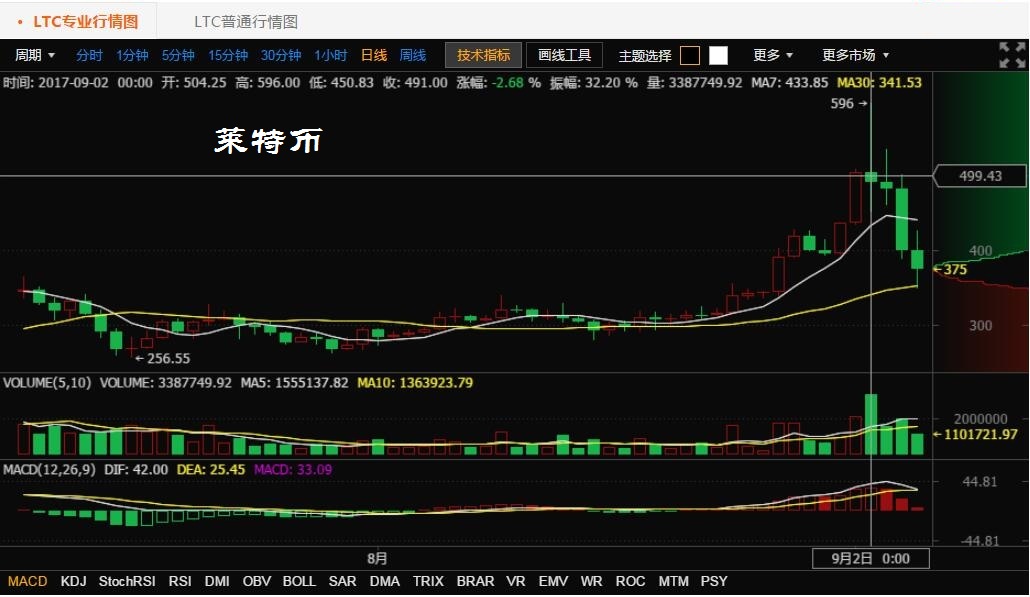Screen dimensions: 1030x597
Task: Click the 256.55 low price label
Action: click(162, 359)
